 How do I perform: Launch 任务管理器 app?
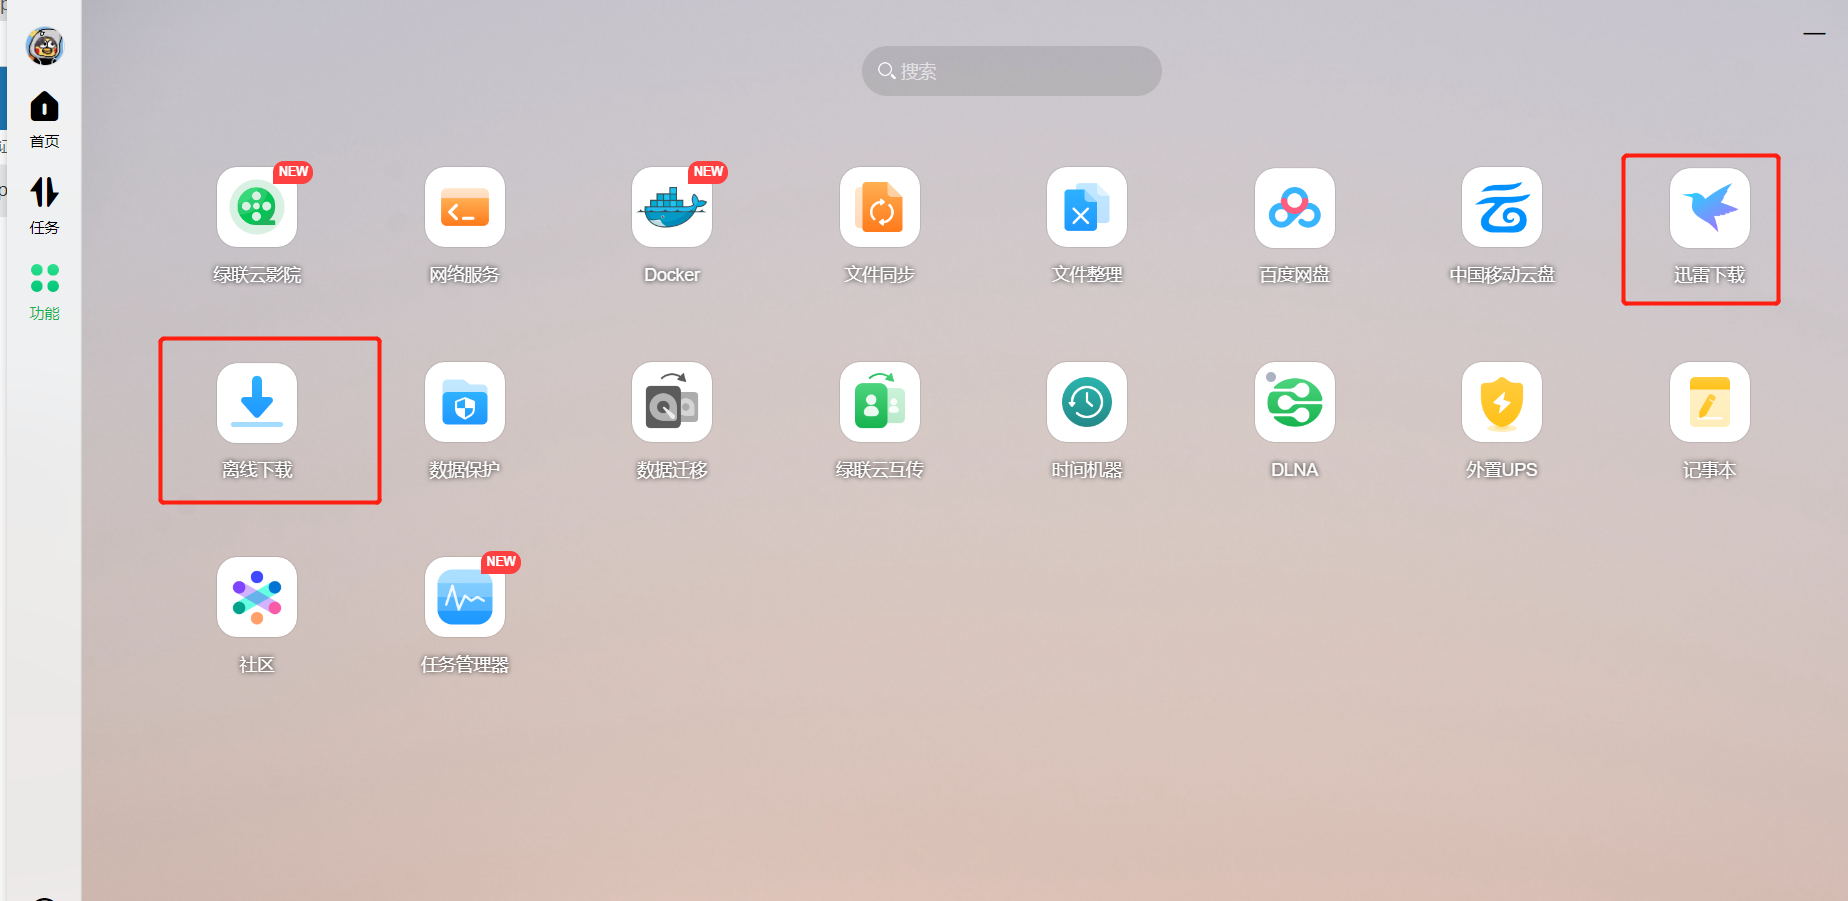[465, 597]
